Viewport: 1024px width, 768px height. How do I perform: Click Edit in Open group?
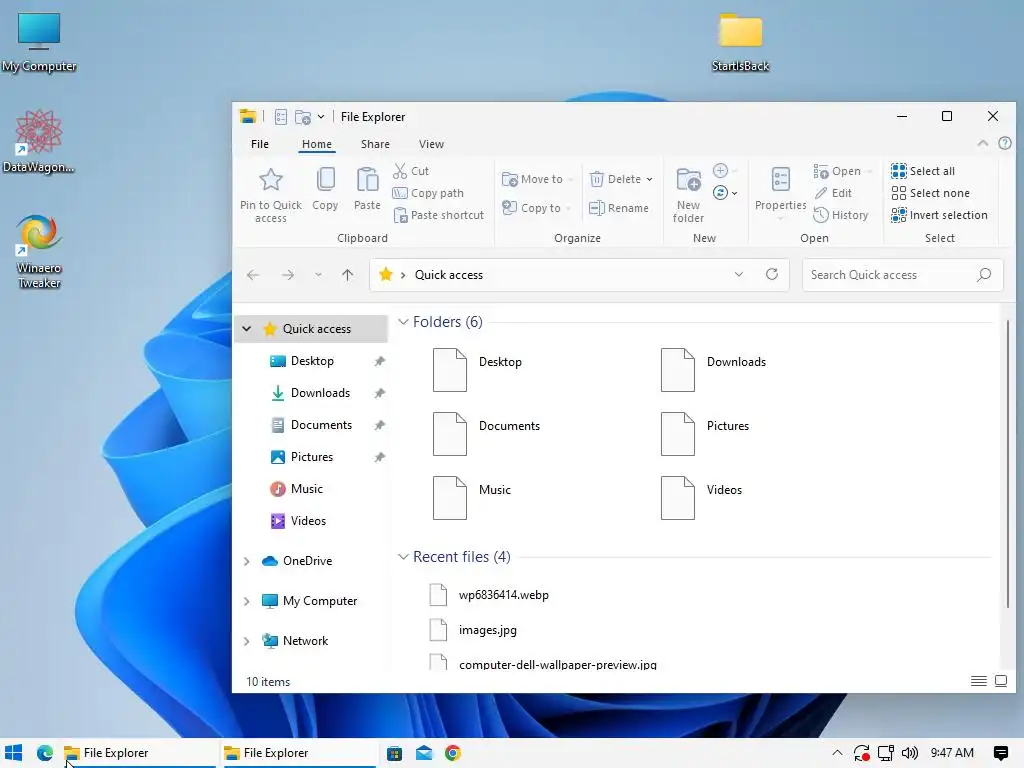point(833,193)
